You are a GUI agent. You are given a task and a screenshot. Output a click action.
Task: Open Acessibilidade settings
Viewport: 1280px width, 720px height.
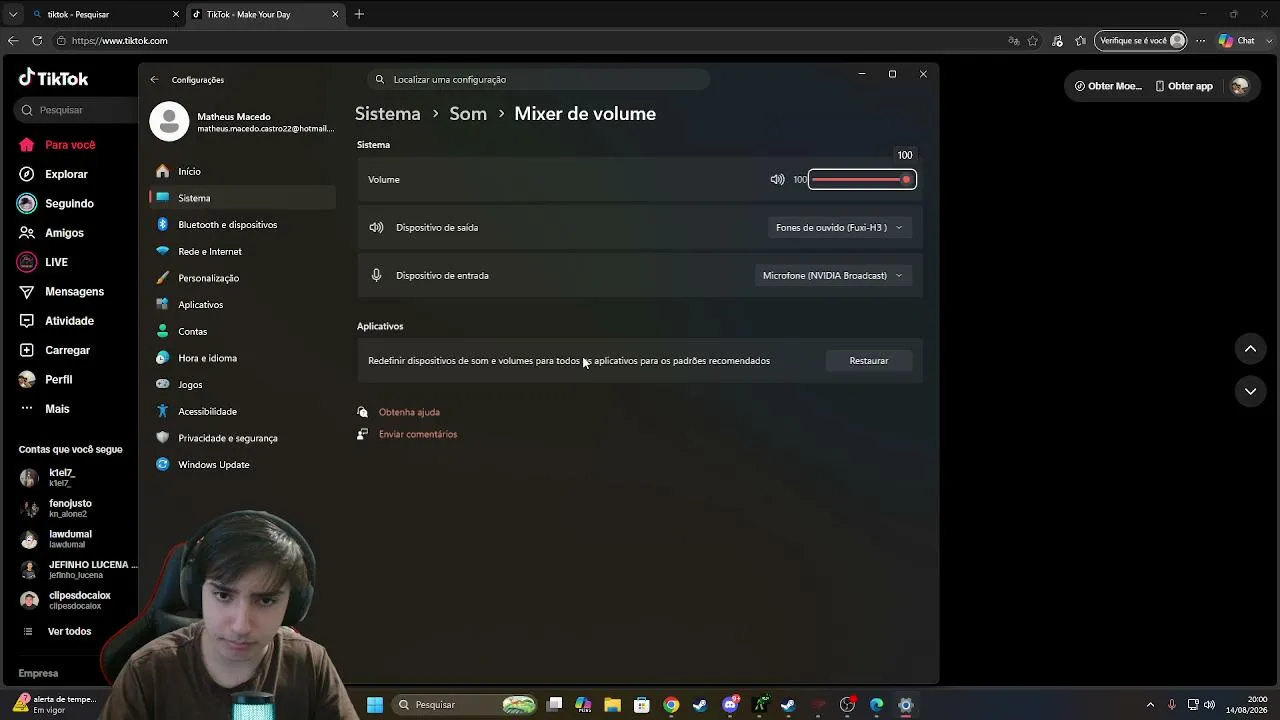(x=207, y=411)
